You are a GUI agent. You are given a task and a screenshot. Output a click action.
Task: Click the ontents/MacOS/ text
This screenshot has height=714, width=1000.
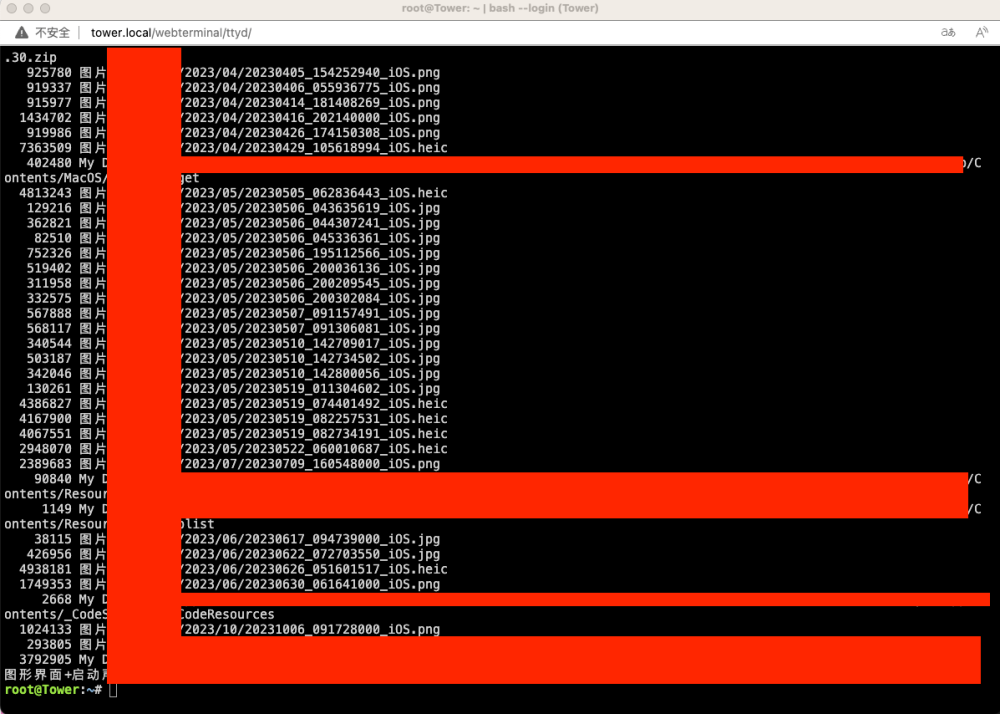[56, 178]
